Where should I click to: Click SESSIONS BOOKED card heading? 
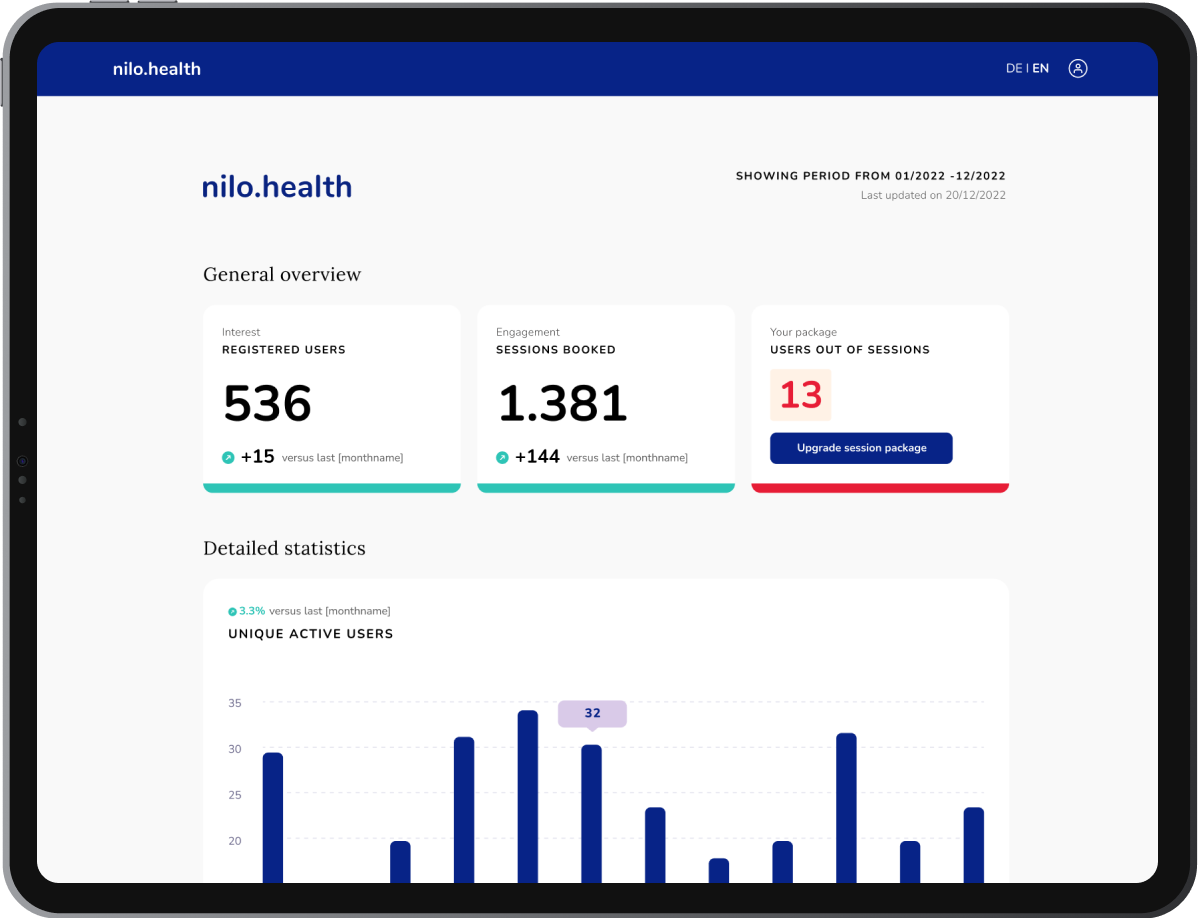[x=556, y=350]
